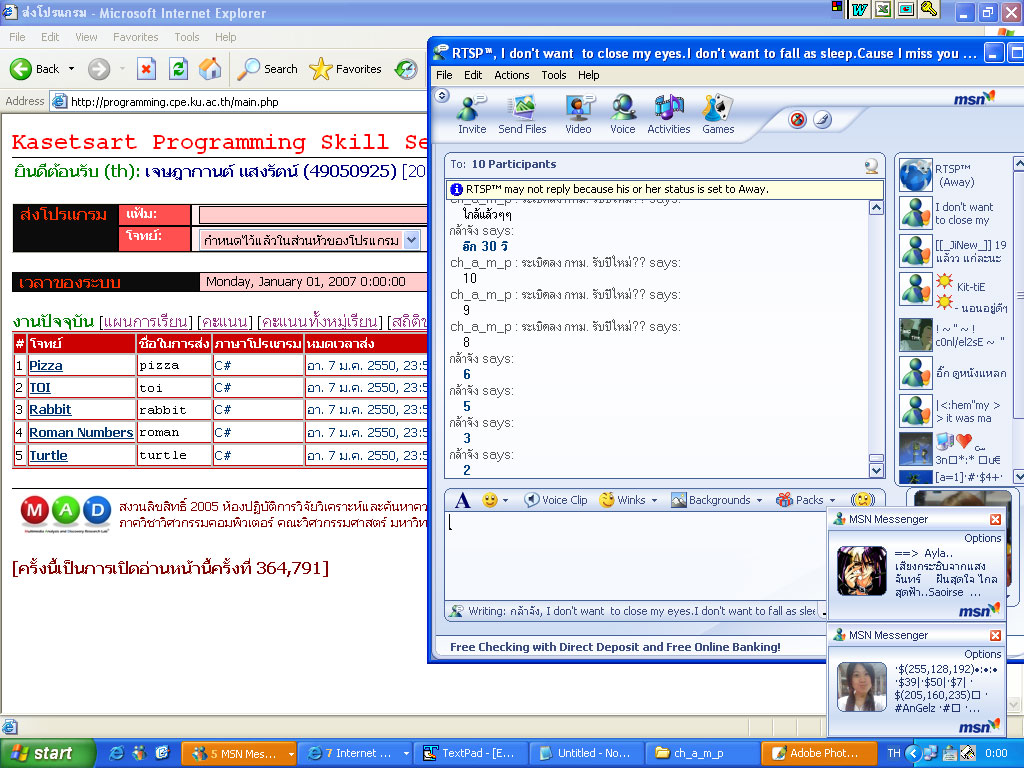This screenshot has height=768, width=1024.
Task: Open the Pizza problem link
Action: pyautogui.click(x=46, y=366)
